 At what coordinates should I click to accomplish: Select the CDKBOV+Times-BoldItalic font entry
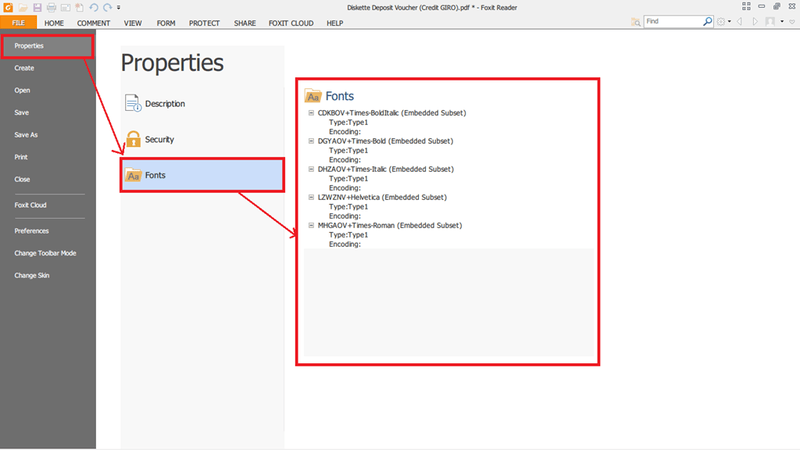click(x=392, y=113)
